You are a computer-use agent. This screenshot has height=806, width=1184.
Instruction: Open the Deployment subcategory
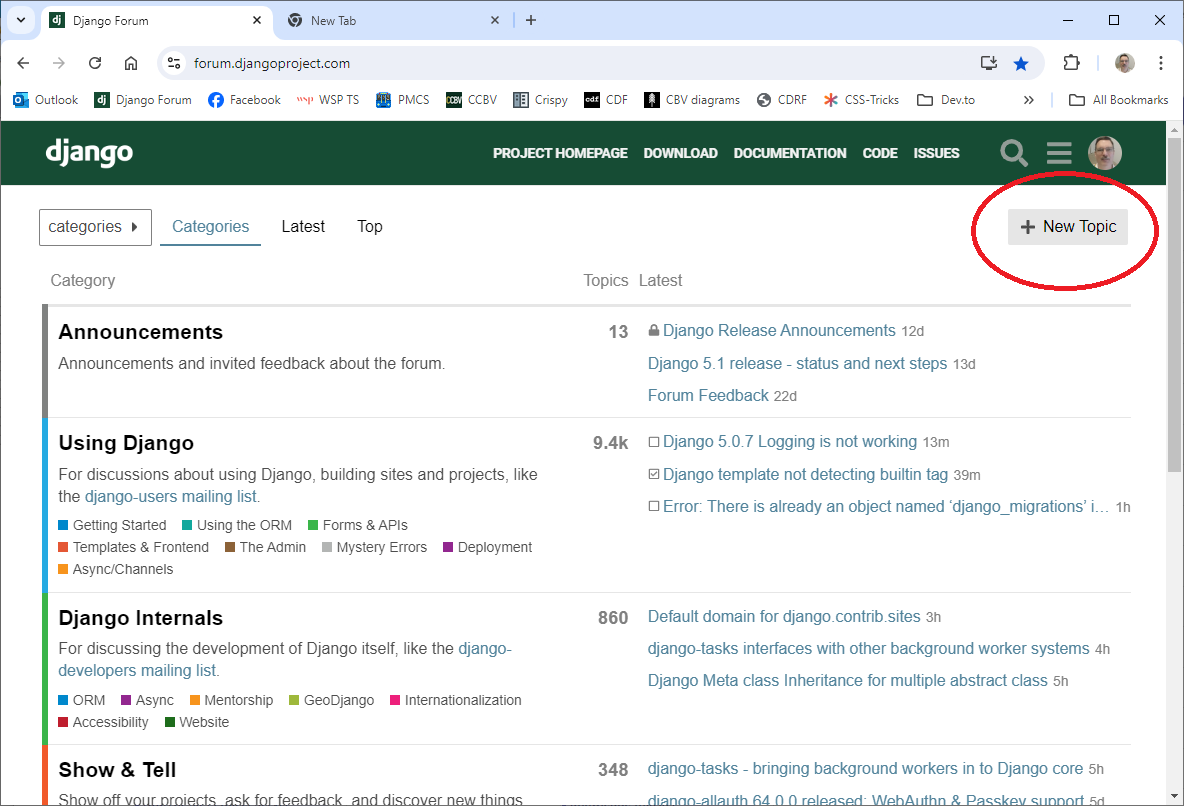487,547
